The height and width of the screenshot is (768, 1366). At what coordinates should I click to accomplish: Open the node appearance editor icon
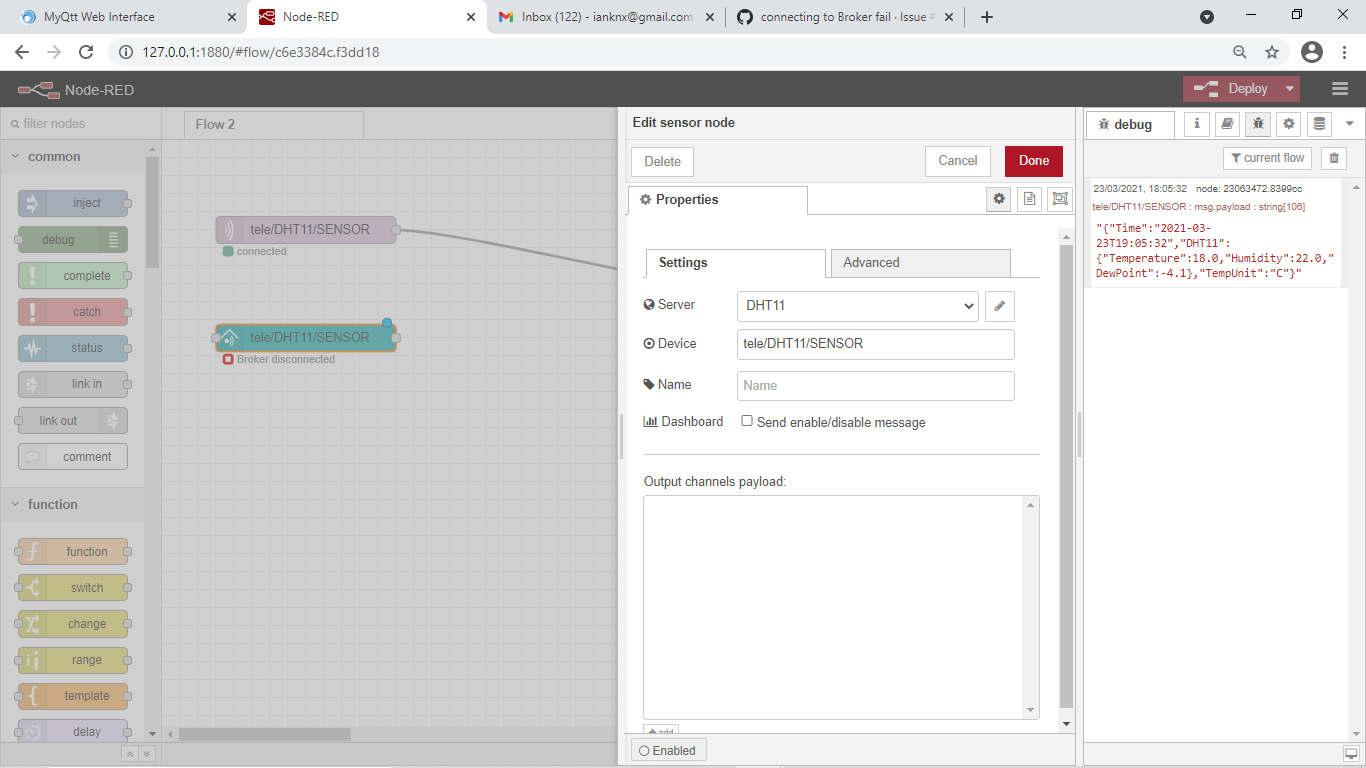coord(1060,199)
